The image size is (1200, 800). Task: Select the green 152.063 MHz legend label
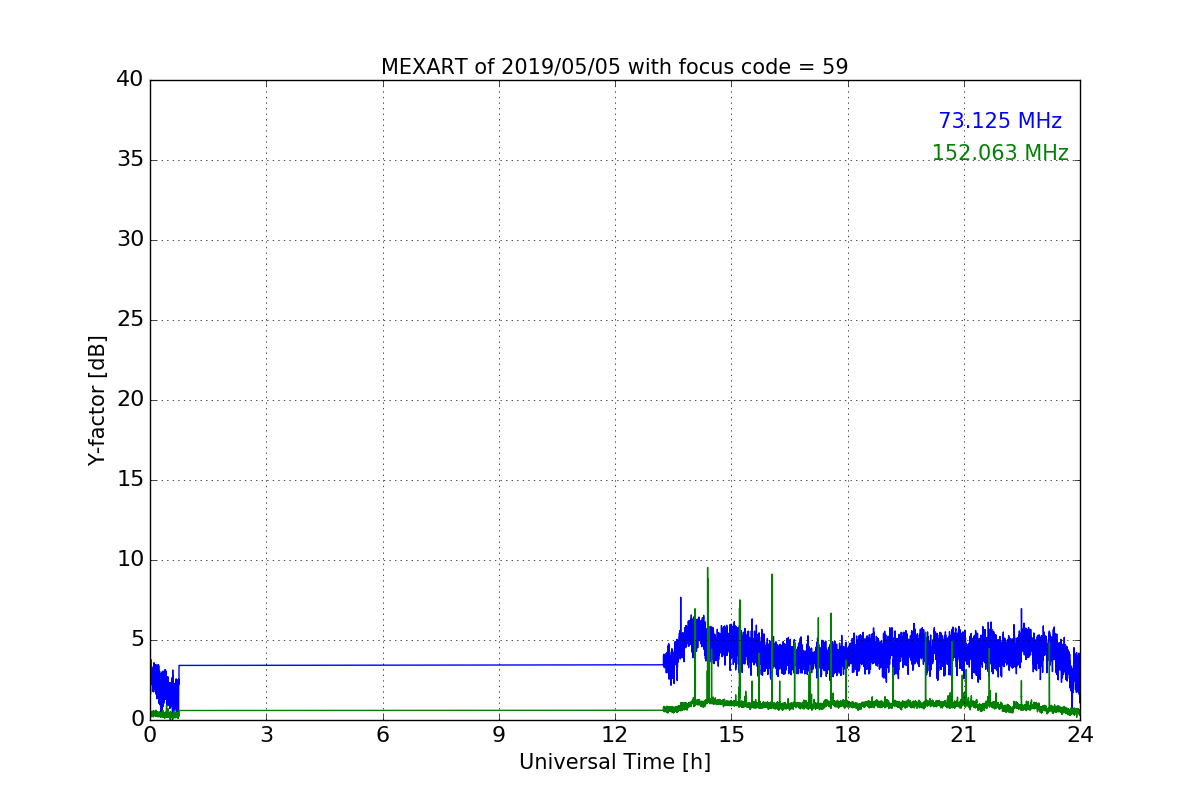[x=1000, y=153]
